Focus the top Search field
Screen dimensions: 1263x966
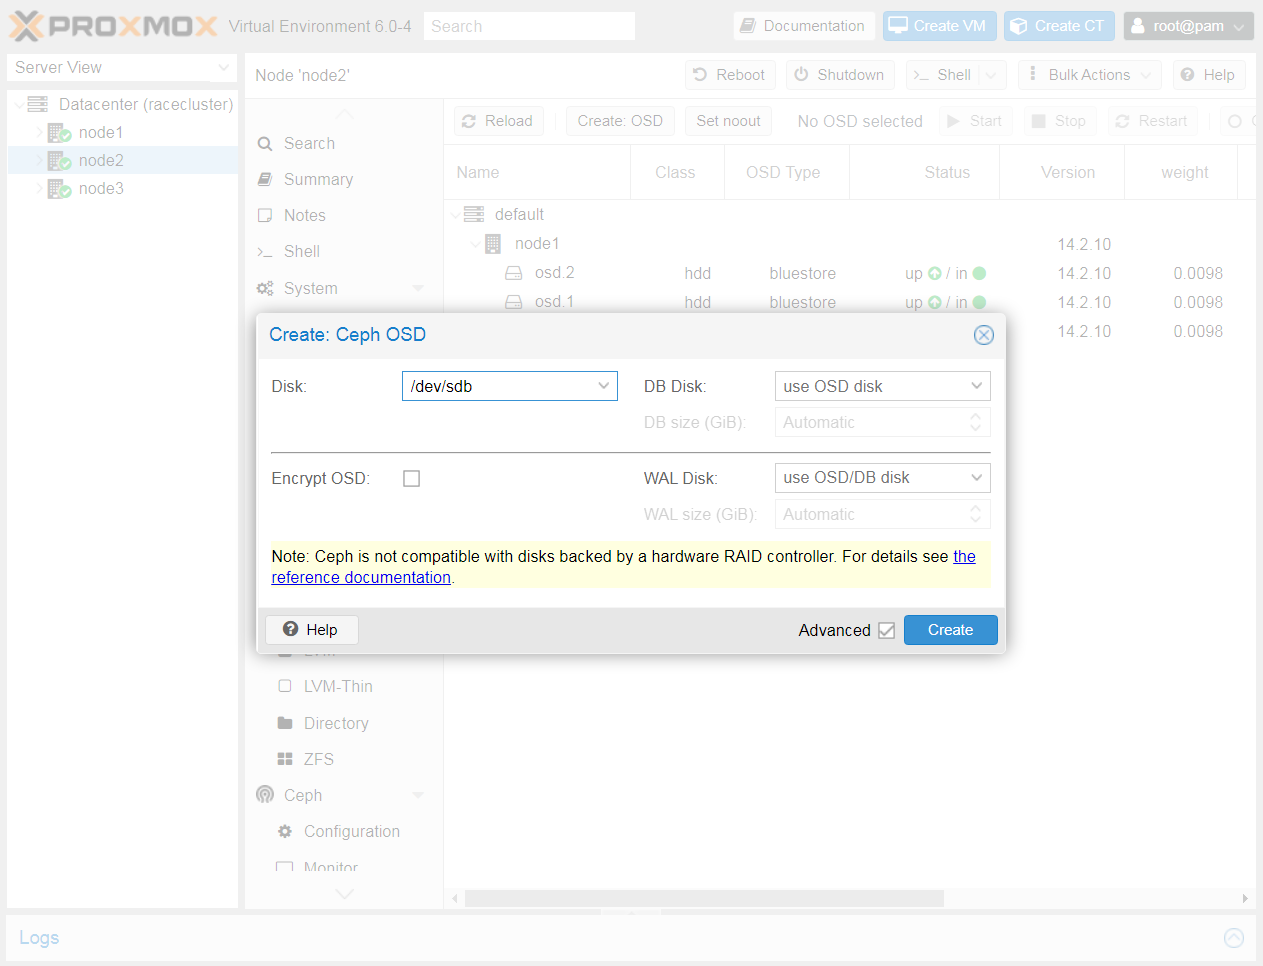pos(529,26)
